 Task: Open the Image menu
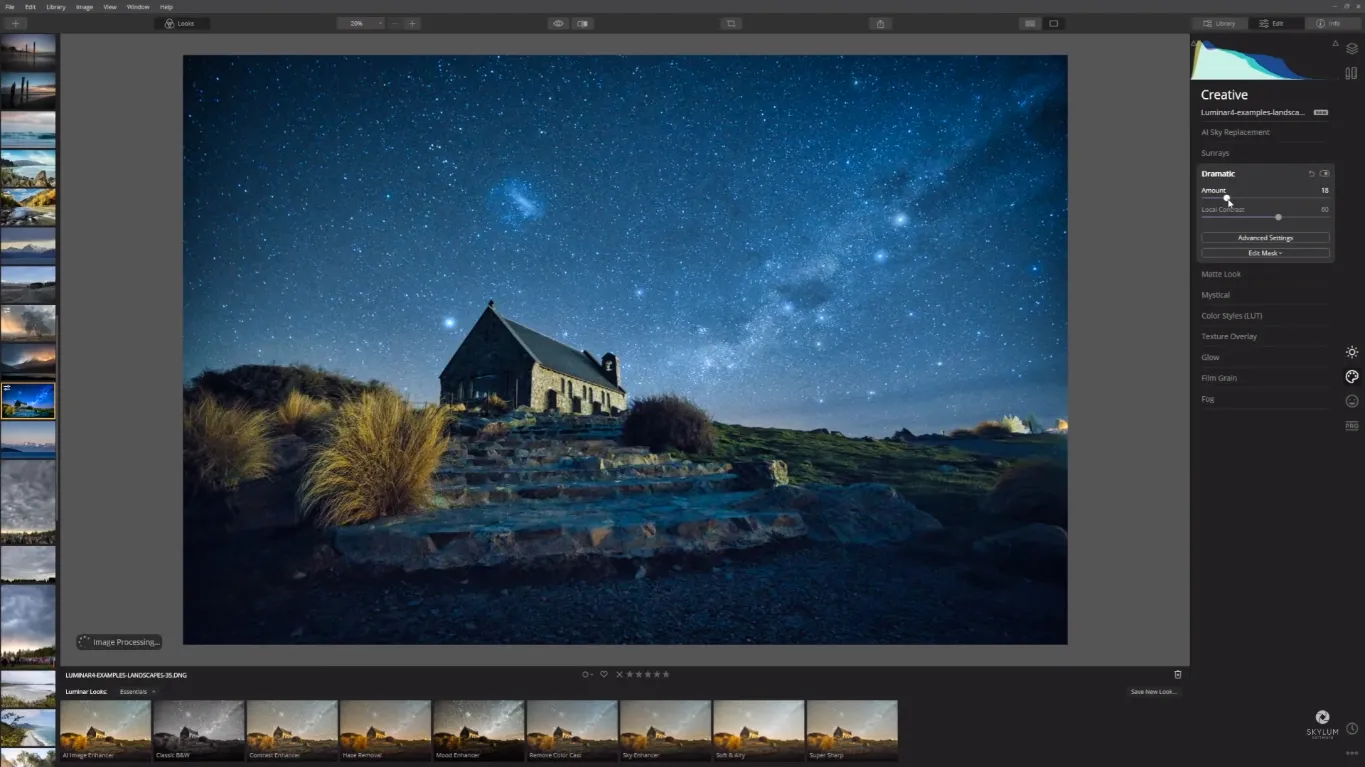click(x=84, y=7)
